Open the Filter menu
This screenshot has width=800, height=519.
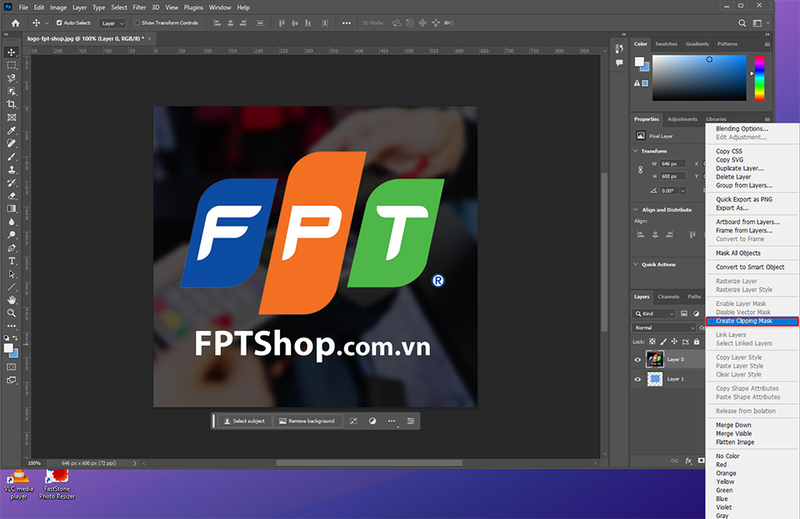[139, 8]
